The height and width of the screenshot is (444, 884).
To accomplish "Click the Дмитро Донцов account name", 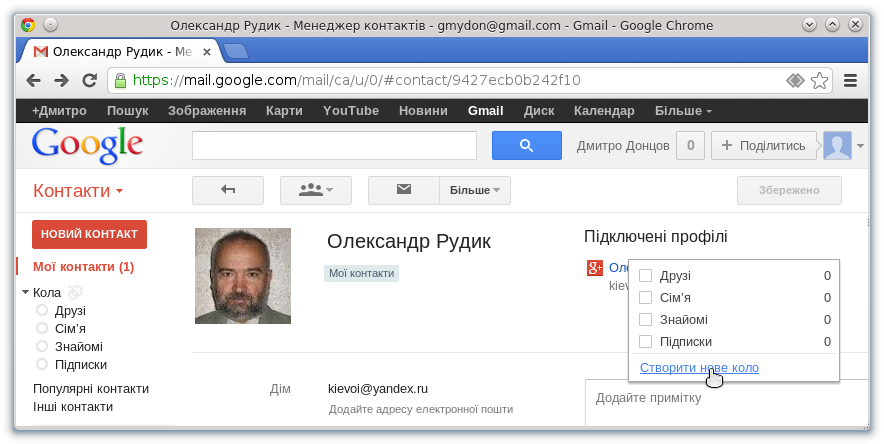I will [623, 146].
